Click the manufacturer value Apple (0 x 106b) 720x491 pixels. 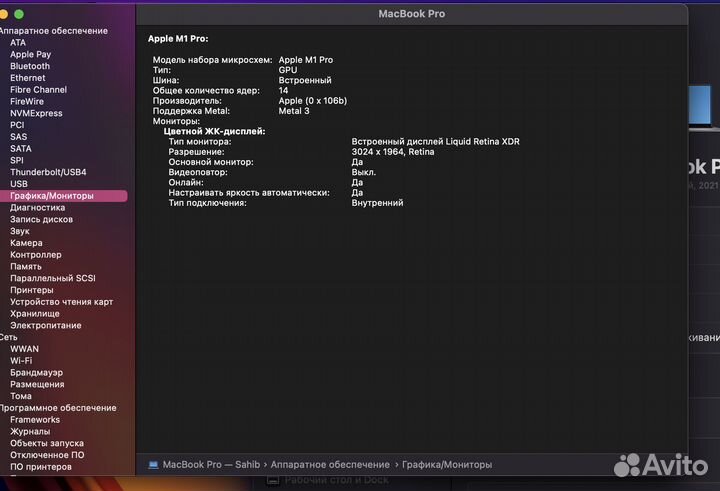point(313,101)
